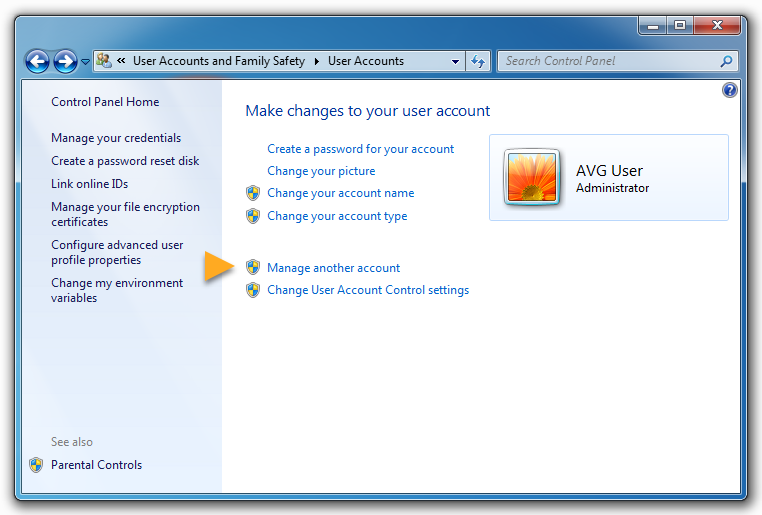Go to Control Panel Home
The height and width of the screenshot is (515, 762).
105,102
